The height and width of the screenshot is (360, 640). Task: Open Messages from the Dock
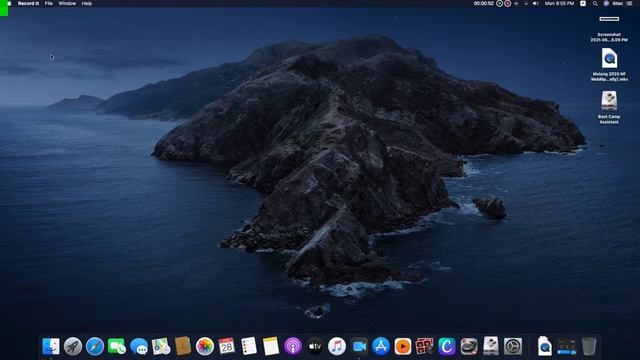139,347
